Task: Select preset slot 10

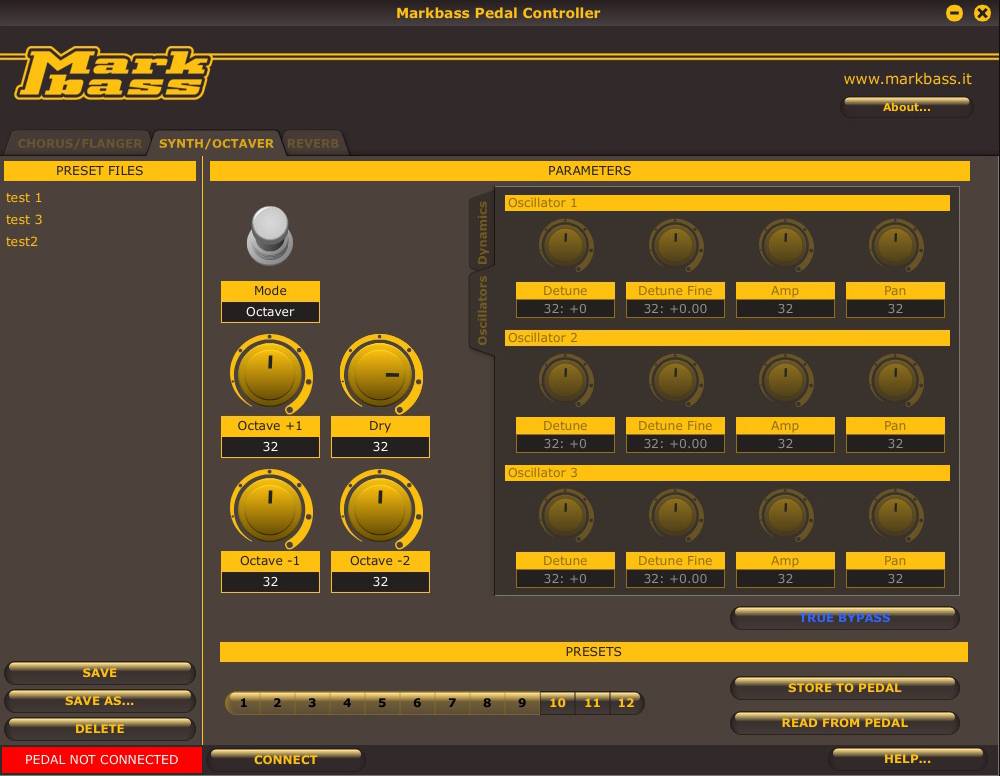Action: (557, 703)
